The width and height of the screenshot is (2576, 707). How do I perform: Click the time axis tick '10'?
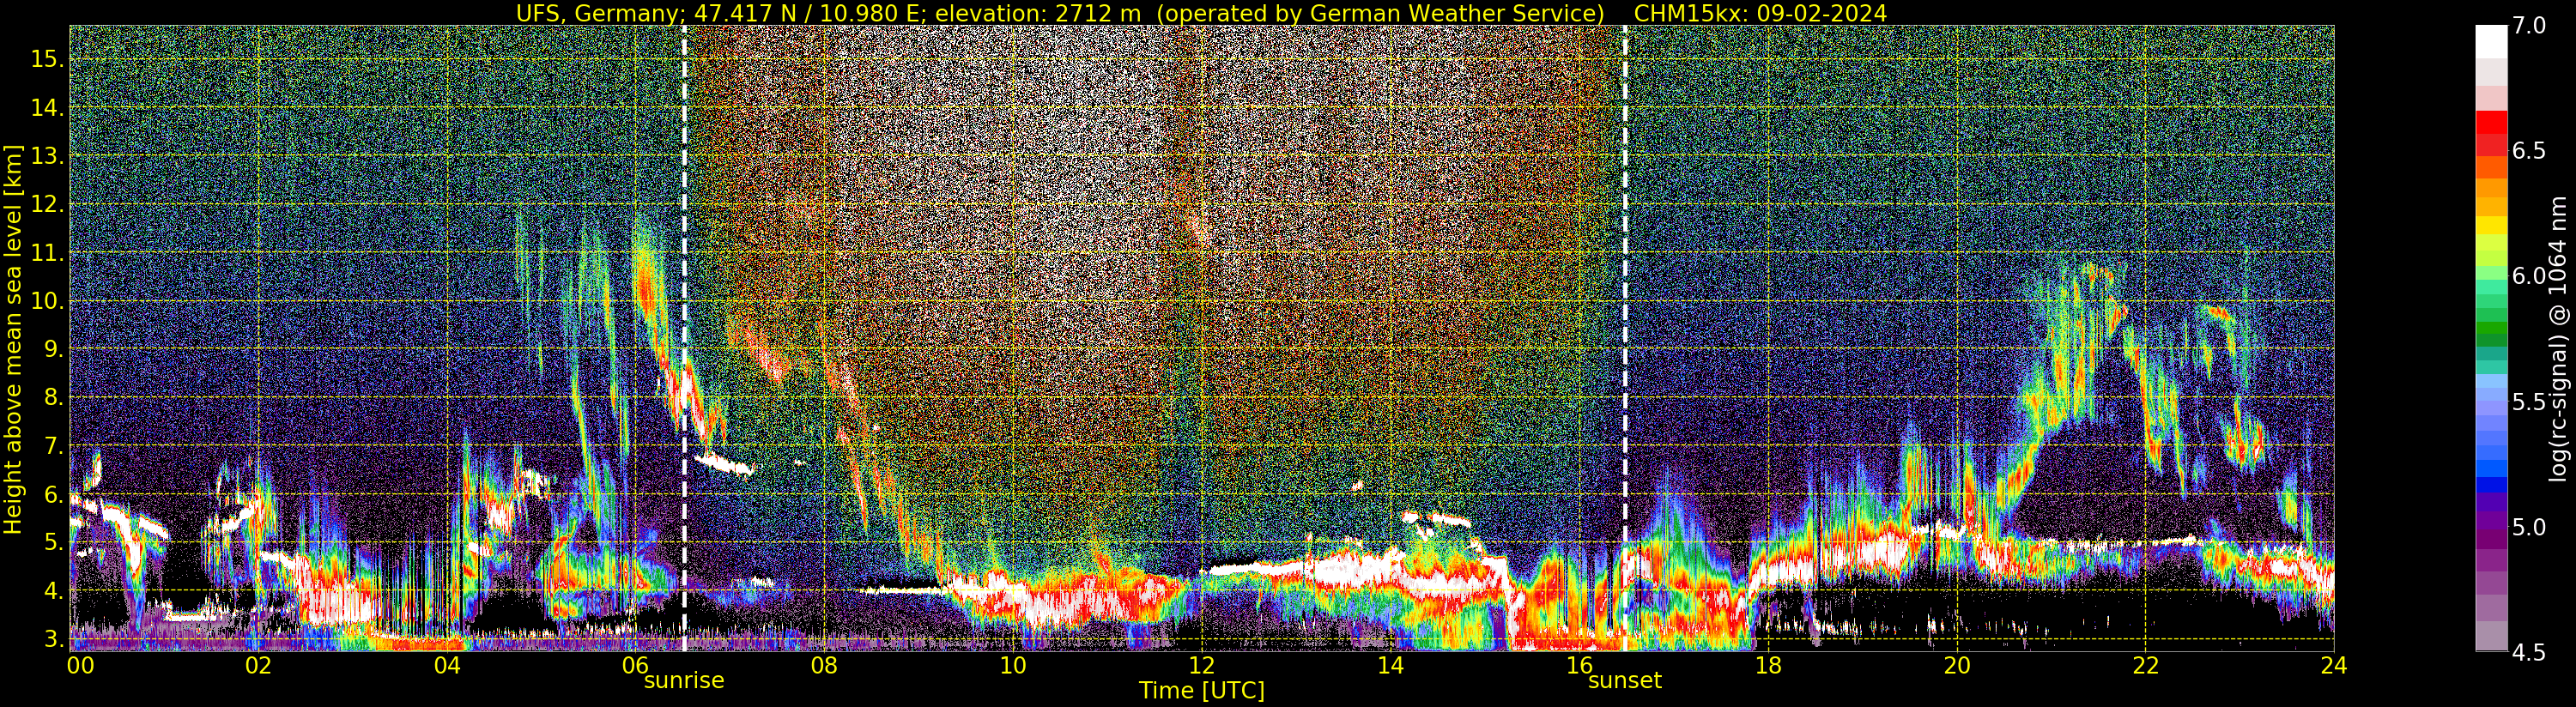[x=1013, y=666]
